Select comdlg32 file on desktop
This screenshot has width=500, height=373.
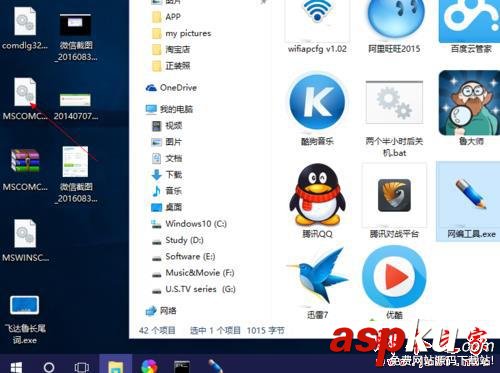[25, 29]
